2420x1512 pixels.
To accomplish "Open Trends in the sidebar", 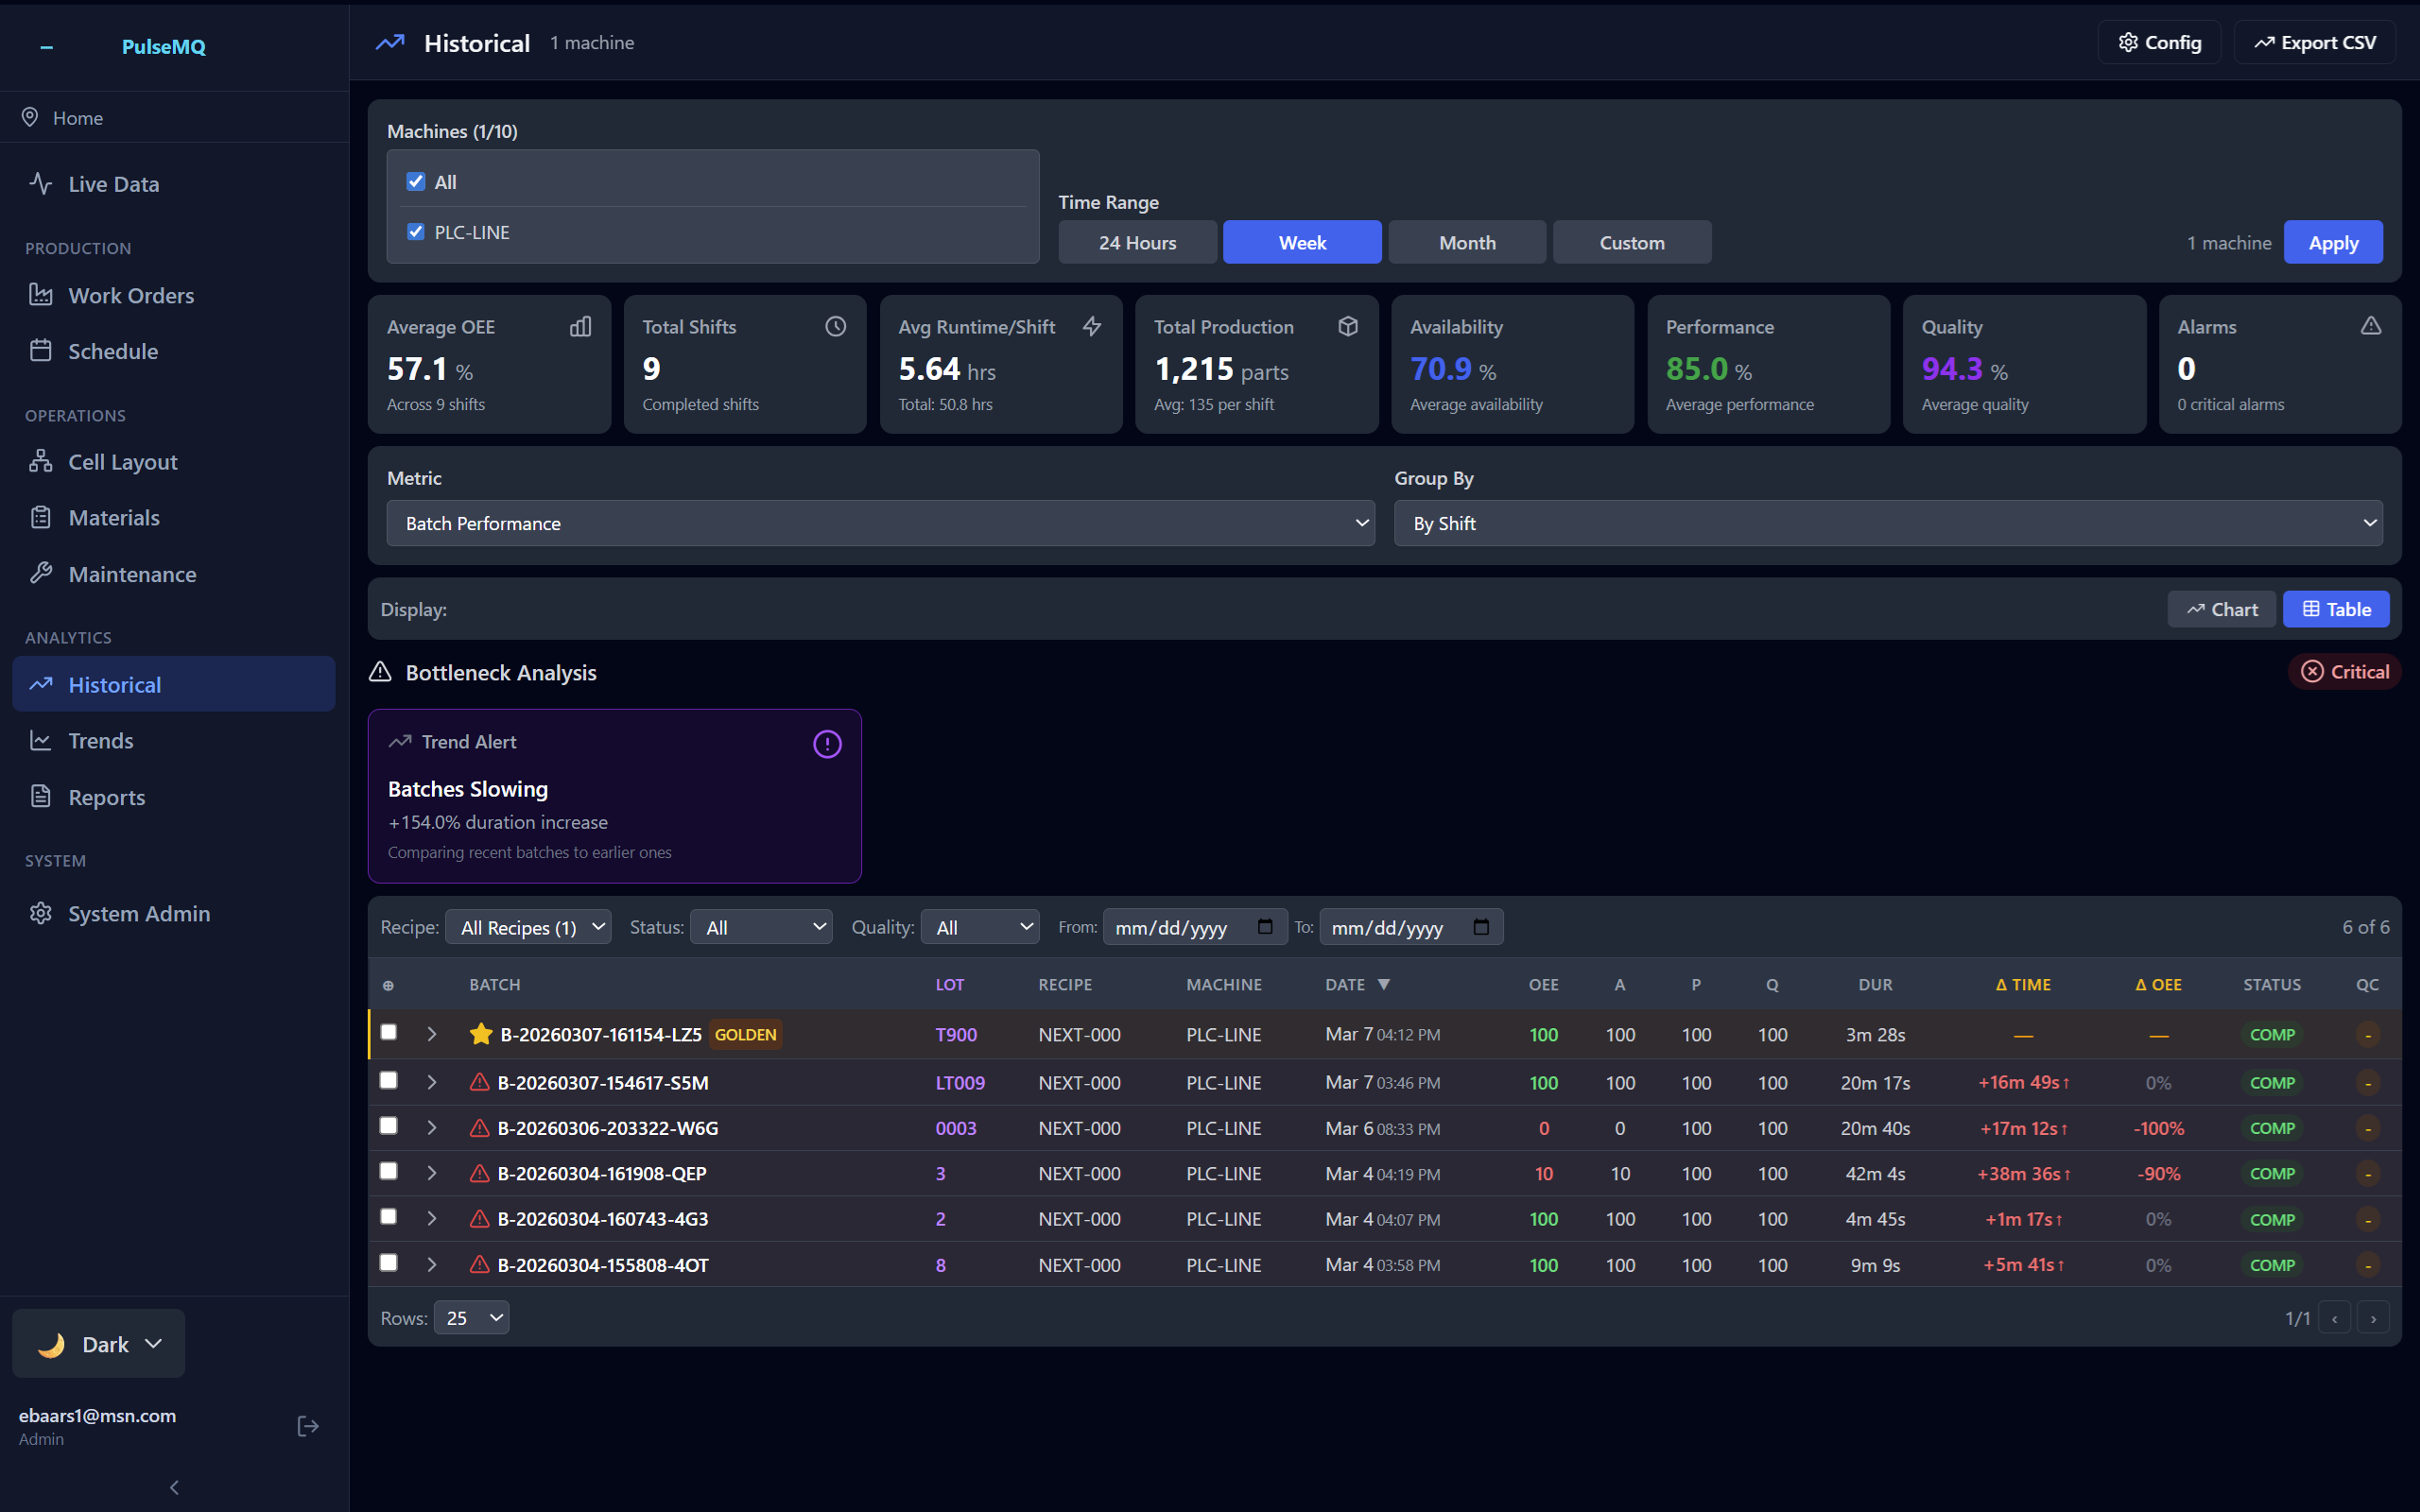I will pos(101,741).
